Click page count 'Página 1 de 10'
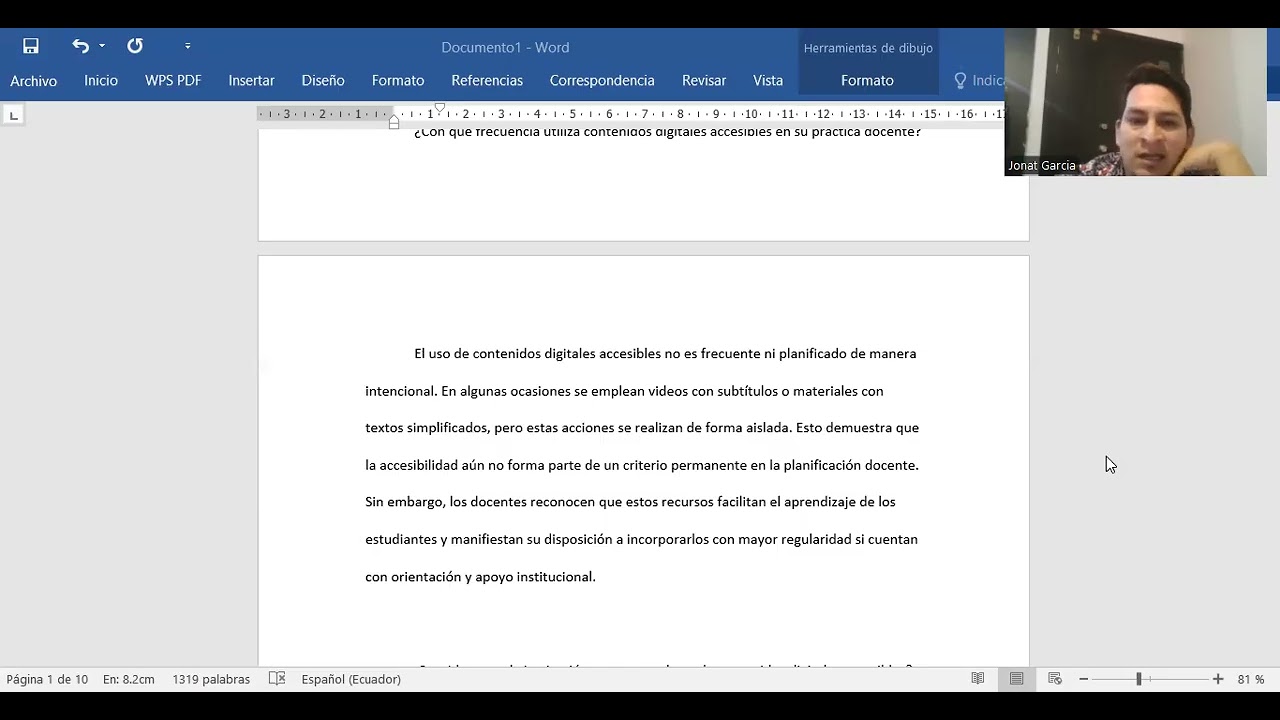The image size is (1280, 720). 47,679
